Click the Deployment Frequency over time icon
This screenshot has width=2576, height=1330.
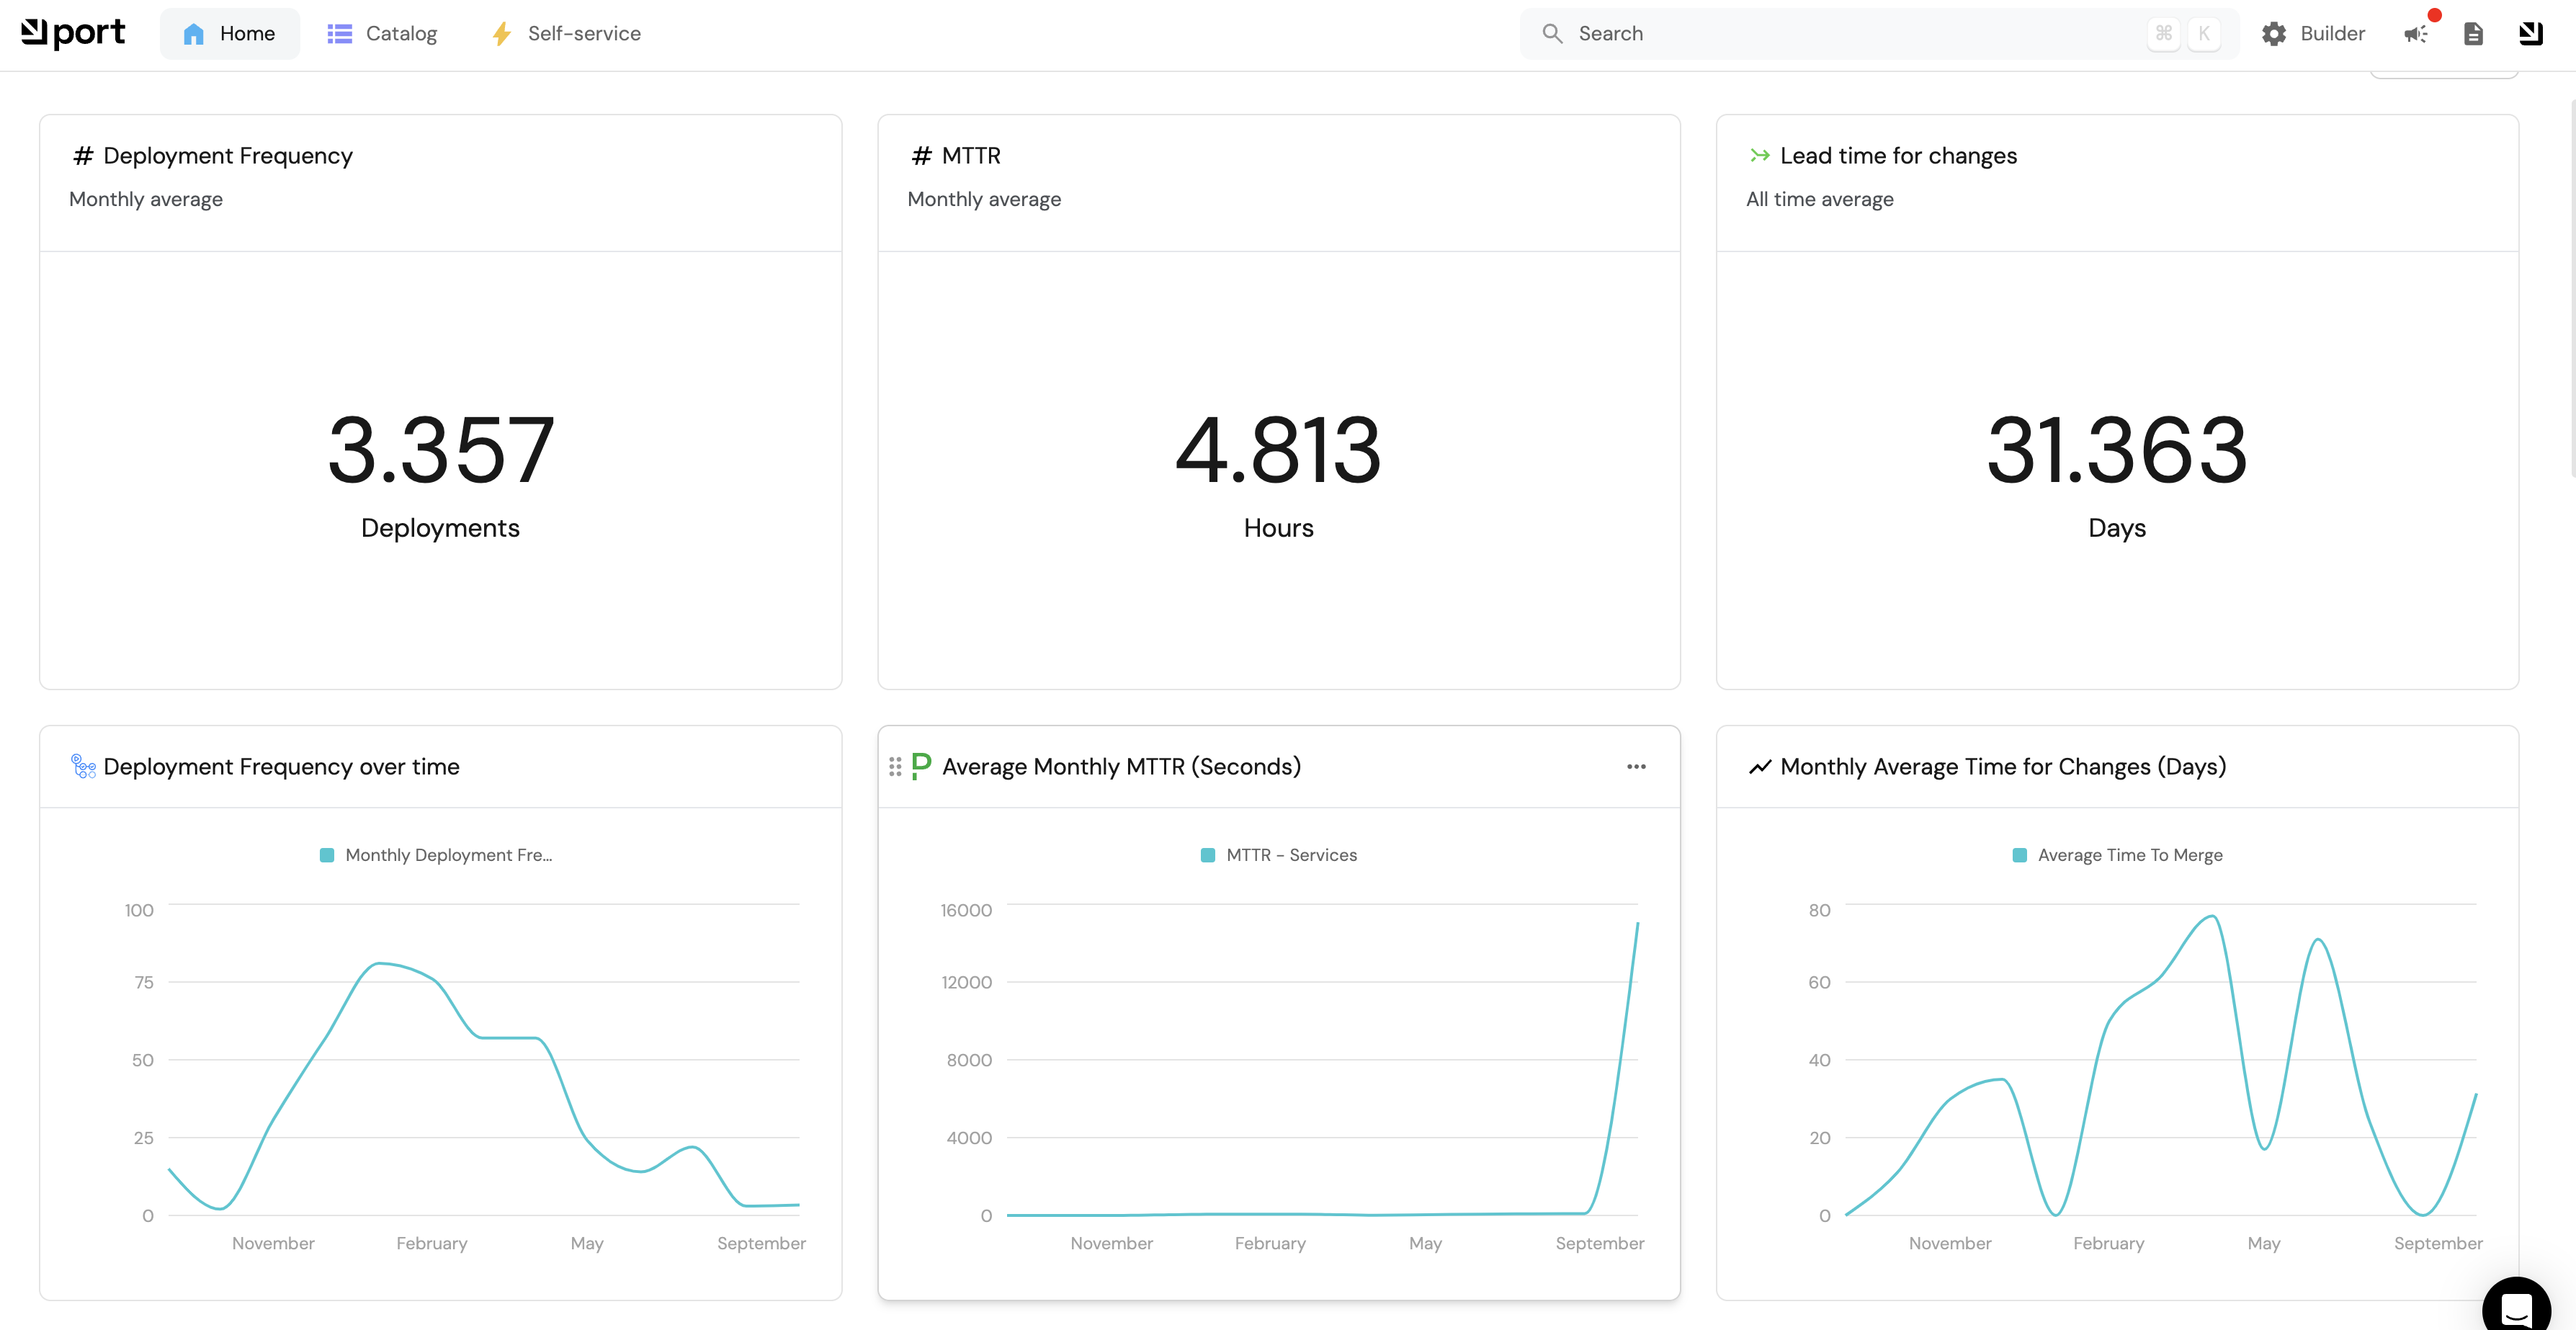click(x=83, y=766)
